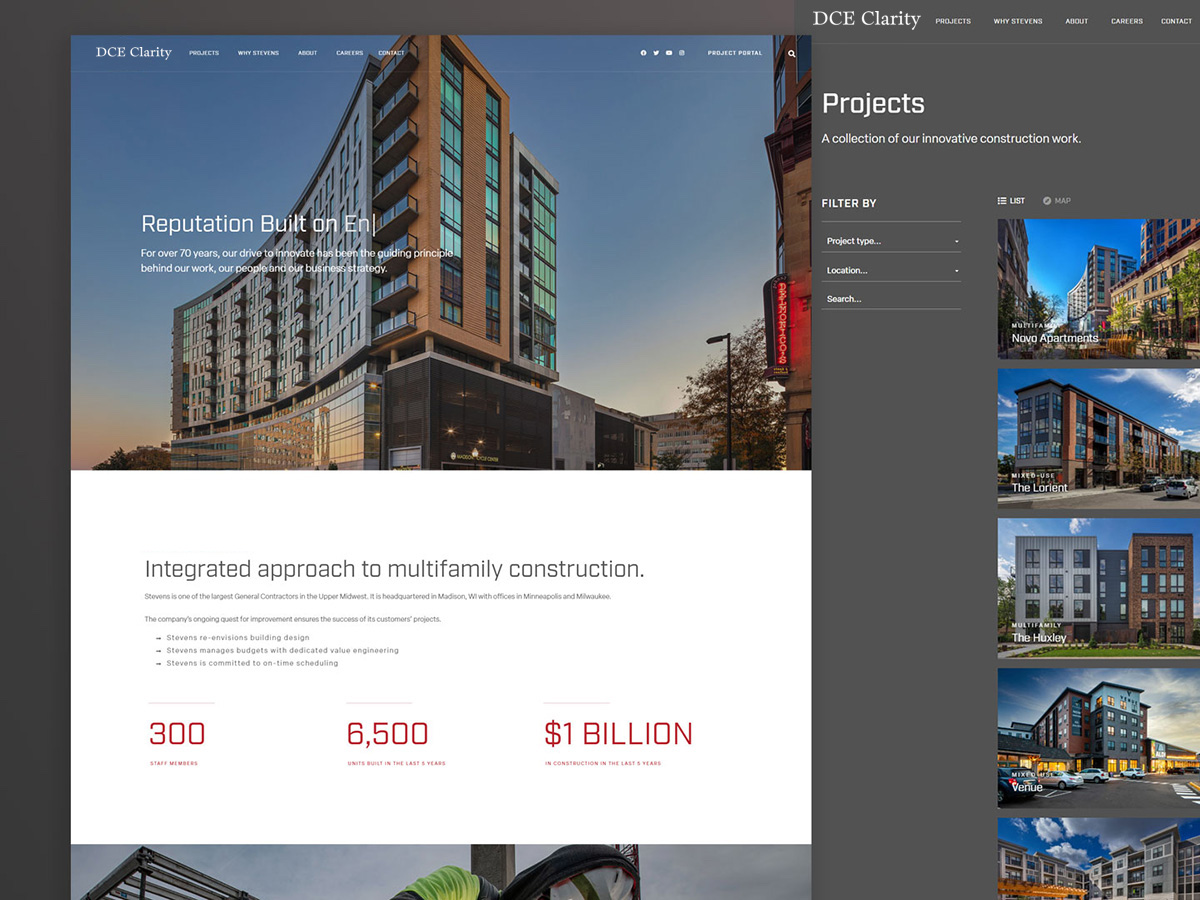Open Contact menu on the homepage

391,53
